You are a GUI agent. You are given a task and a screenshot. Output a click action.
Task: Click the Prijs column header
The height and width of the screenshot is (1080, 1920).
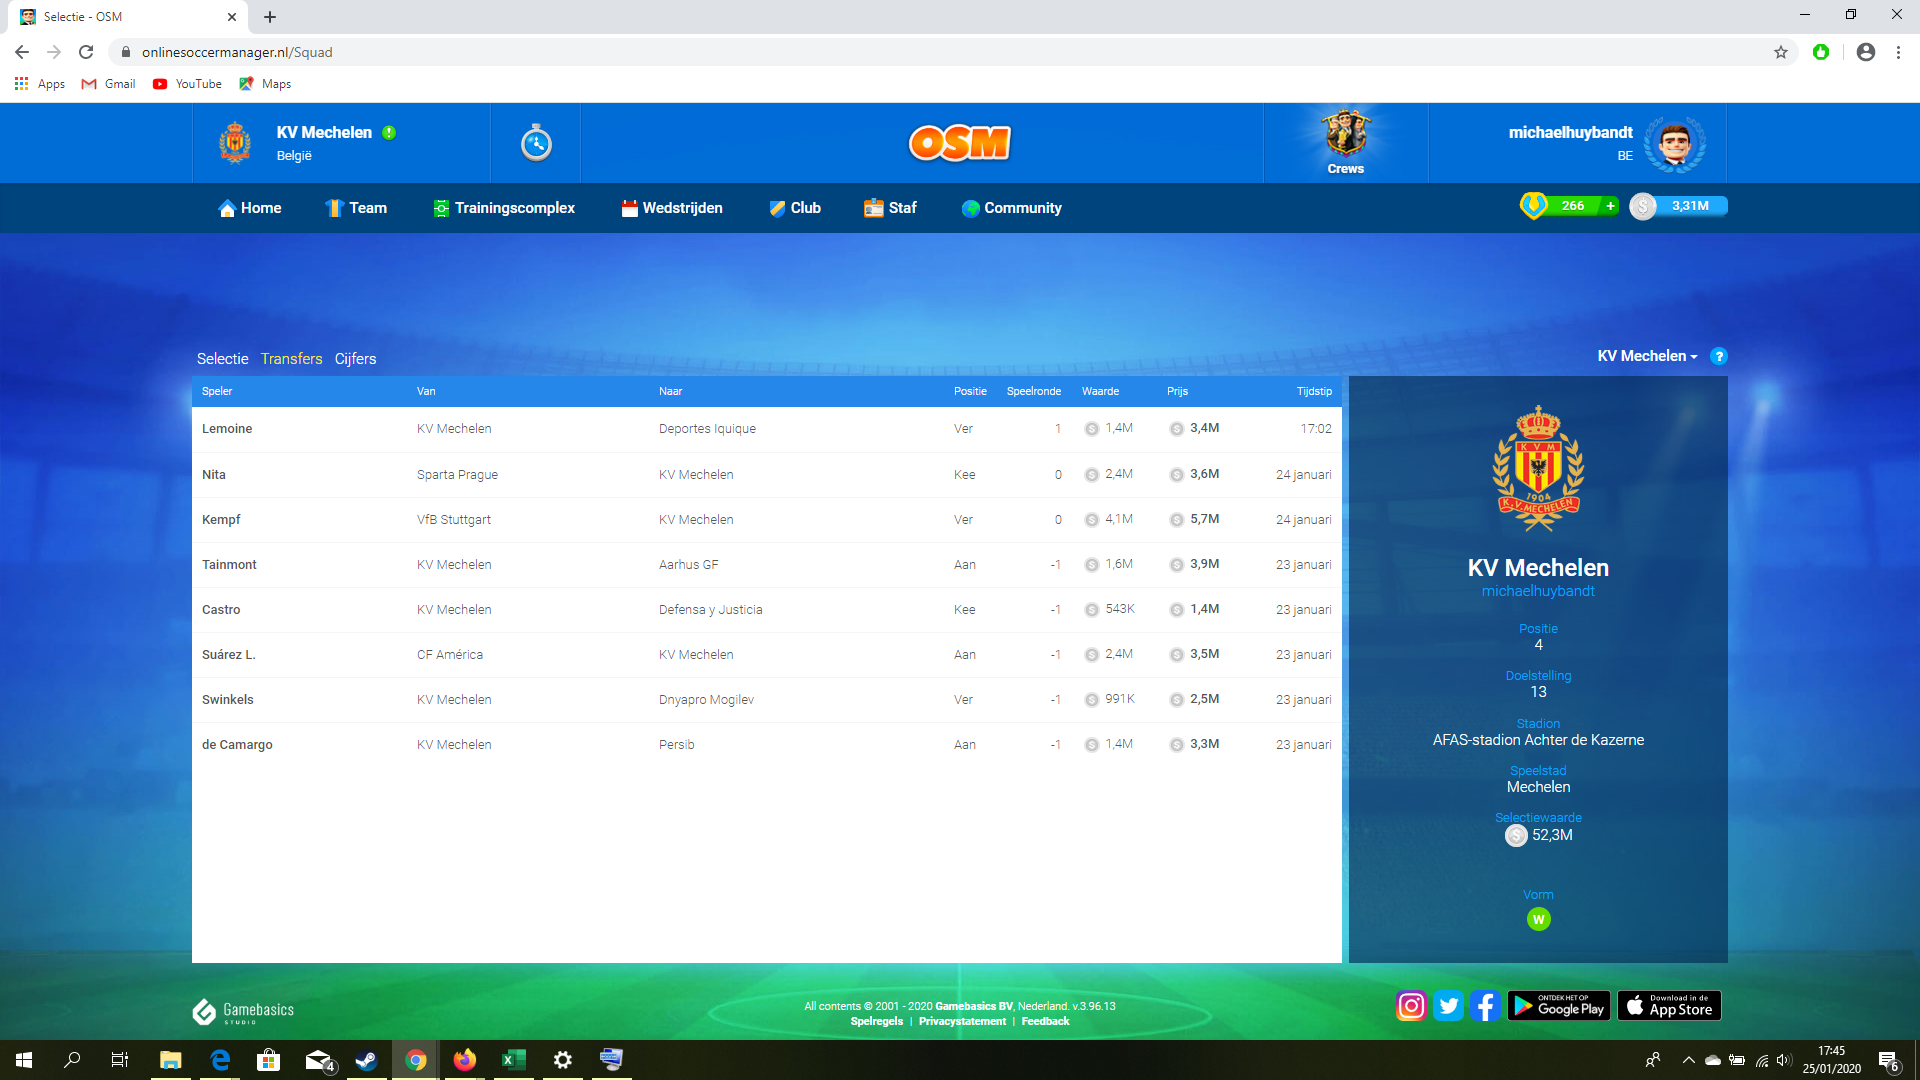[x=1177, y=391]
